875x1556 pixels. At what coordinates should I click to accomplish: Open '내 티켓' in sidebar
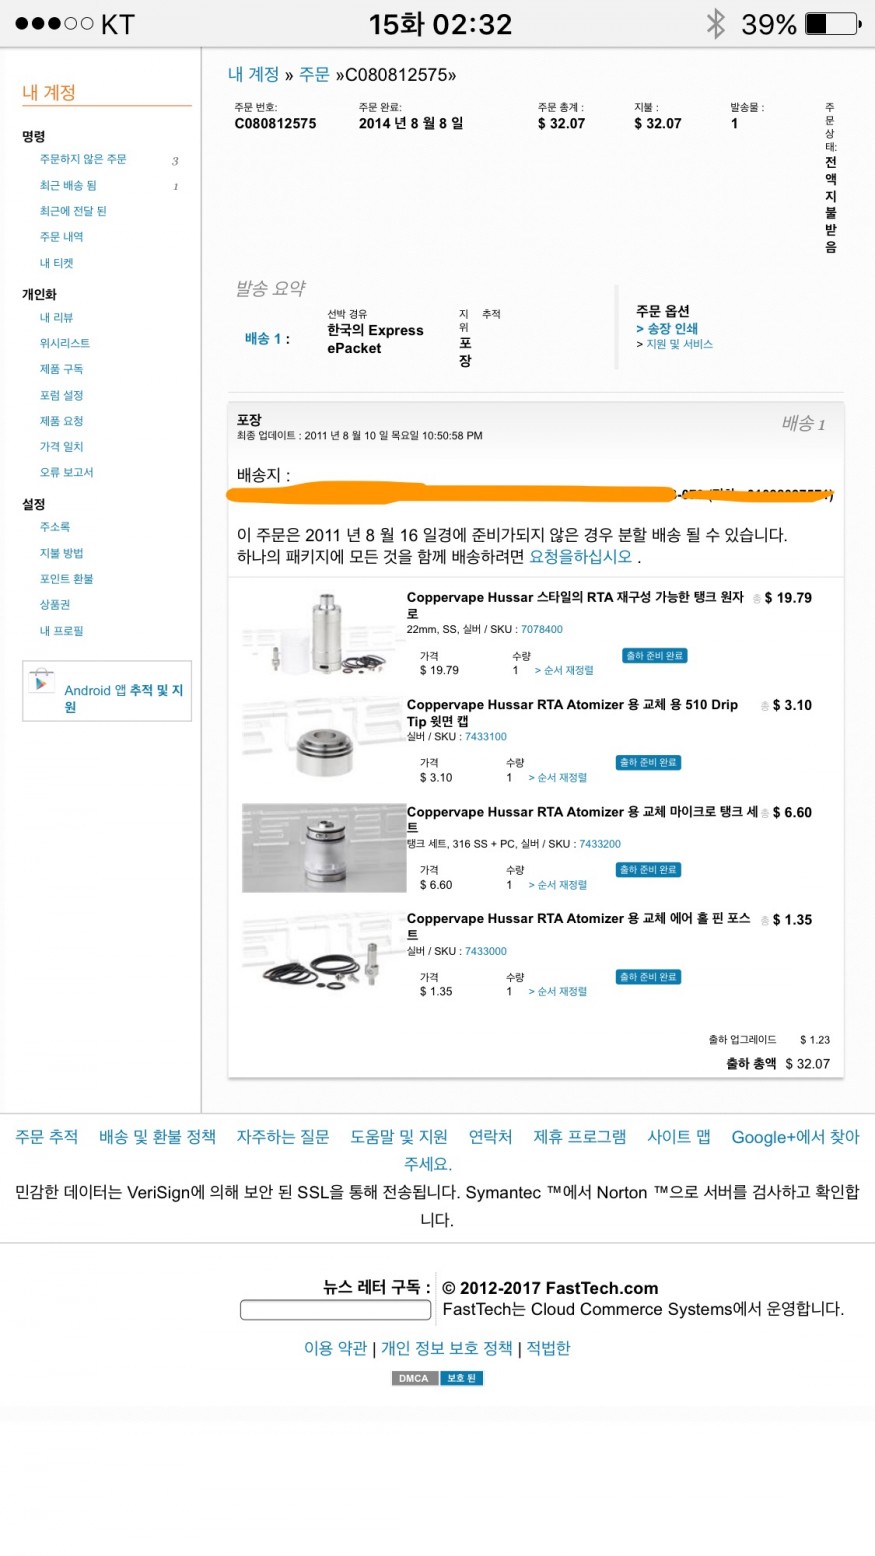pyautogui.click(x=57, y=263)
